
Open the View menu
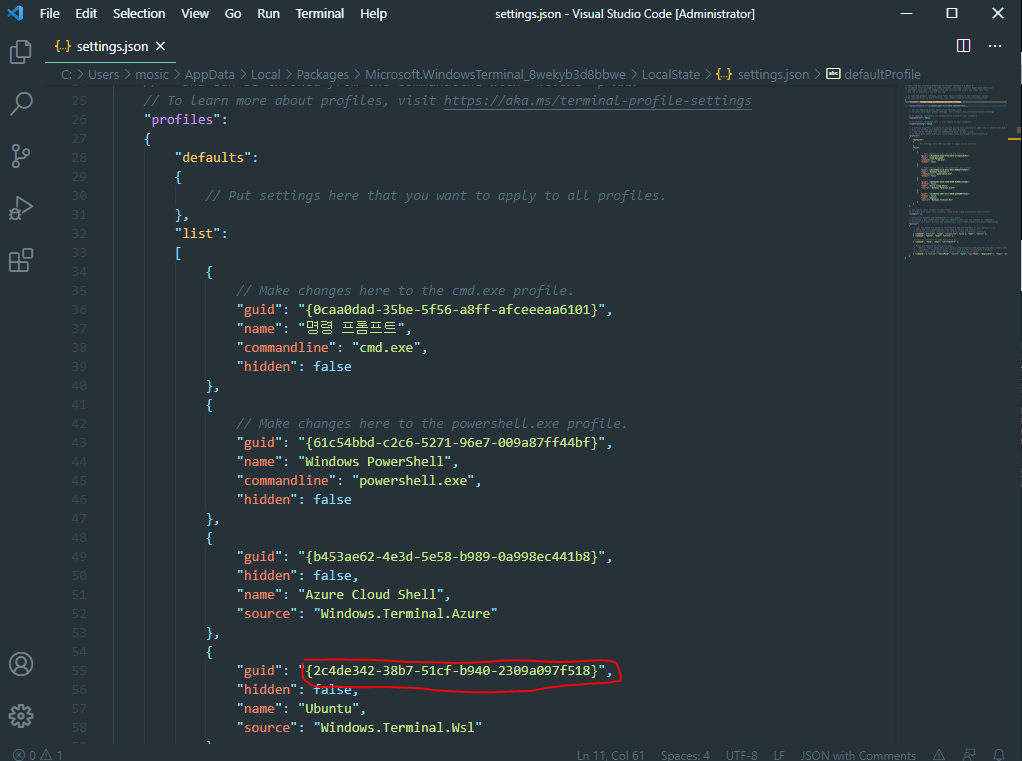point(195,14)
